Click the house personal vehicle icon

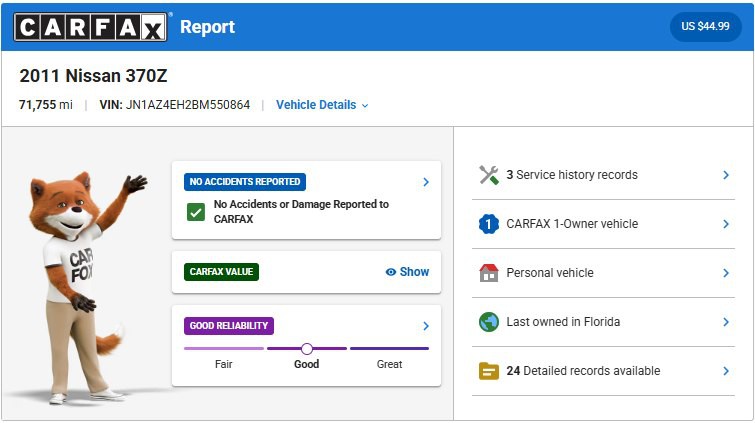click(488, 273)
